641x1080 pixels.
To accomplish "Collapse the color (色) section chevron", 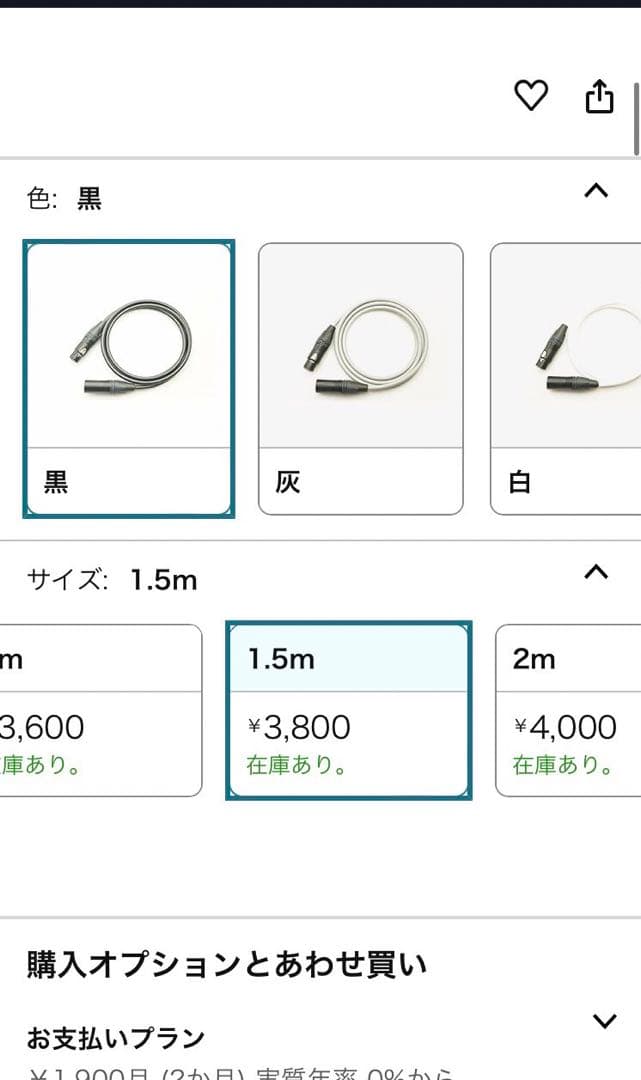I will 596,191.
